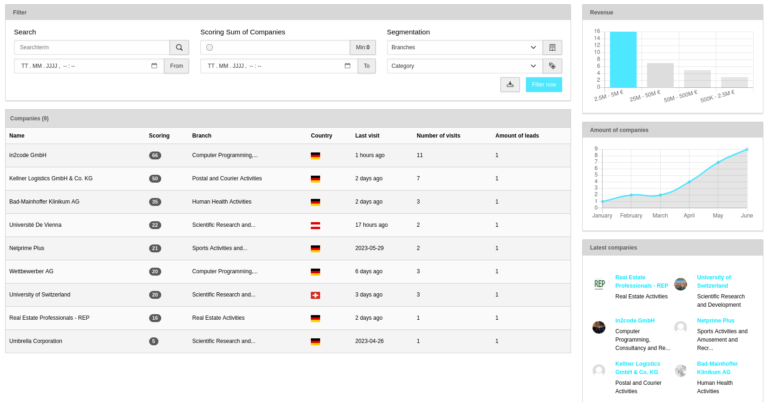Click the 25M - 50M € revenue bar

point(660,75)
